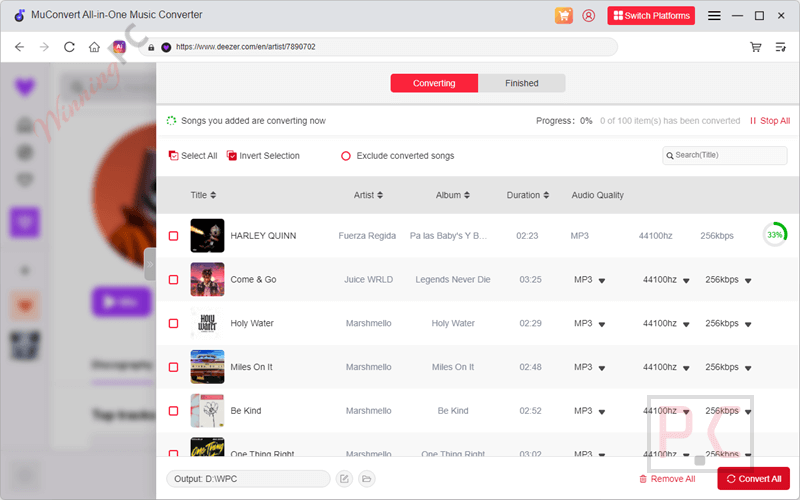Click the Miles On It album thumbnail
Image resolution: width=800 pixels, height=500 pixels.
(x=207, y=367)
